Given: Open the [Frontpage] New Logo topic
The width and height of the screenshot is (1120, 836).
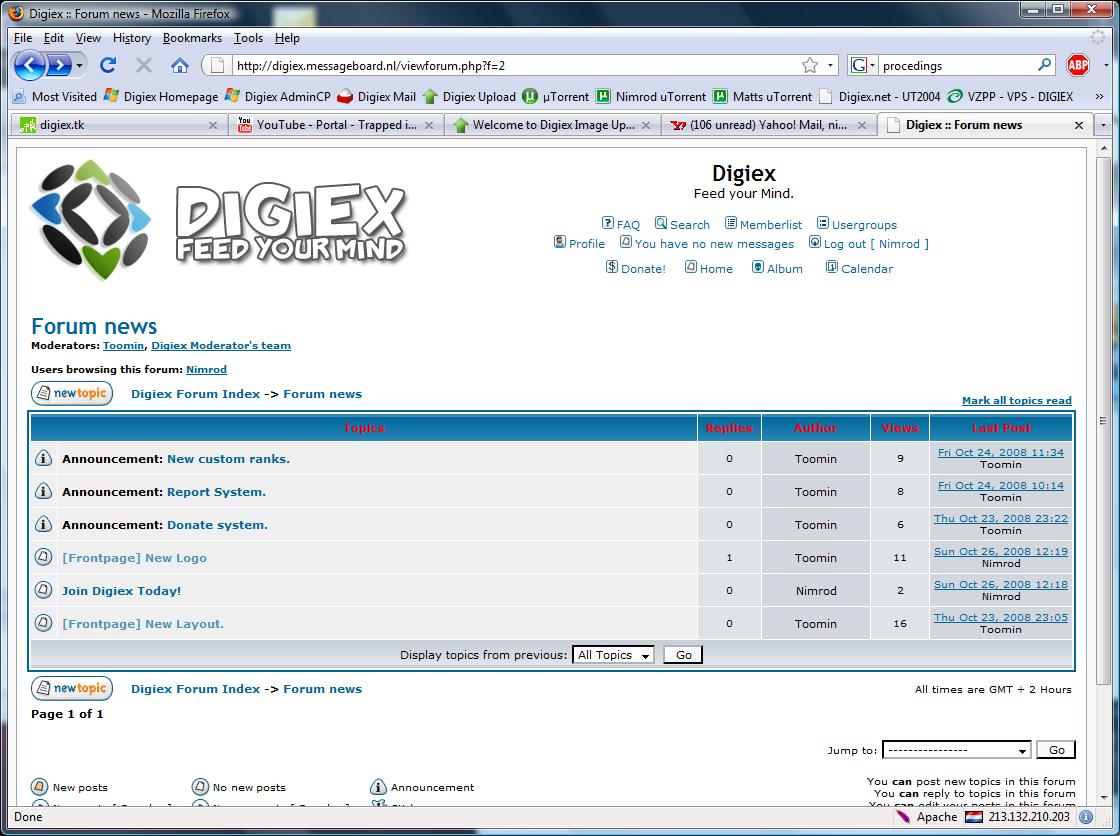Looking at the screenshot, I should tap(134, 558).
